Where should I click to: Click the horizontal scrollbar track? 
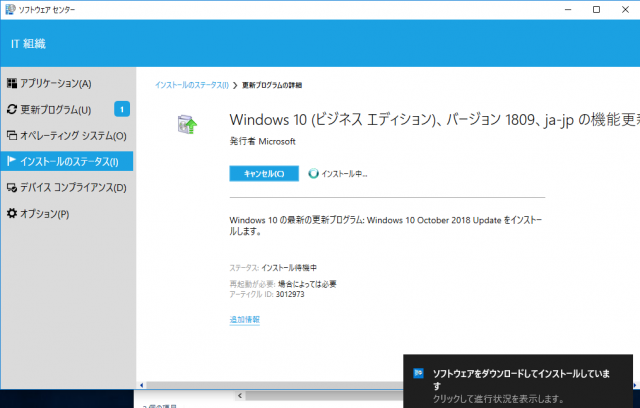point(270,384)
